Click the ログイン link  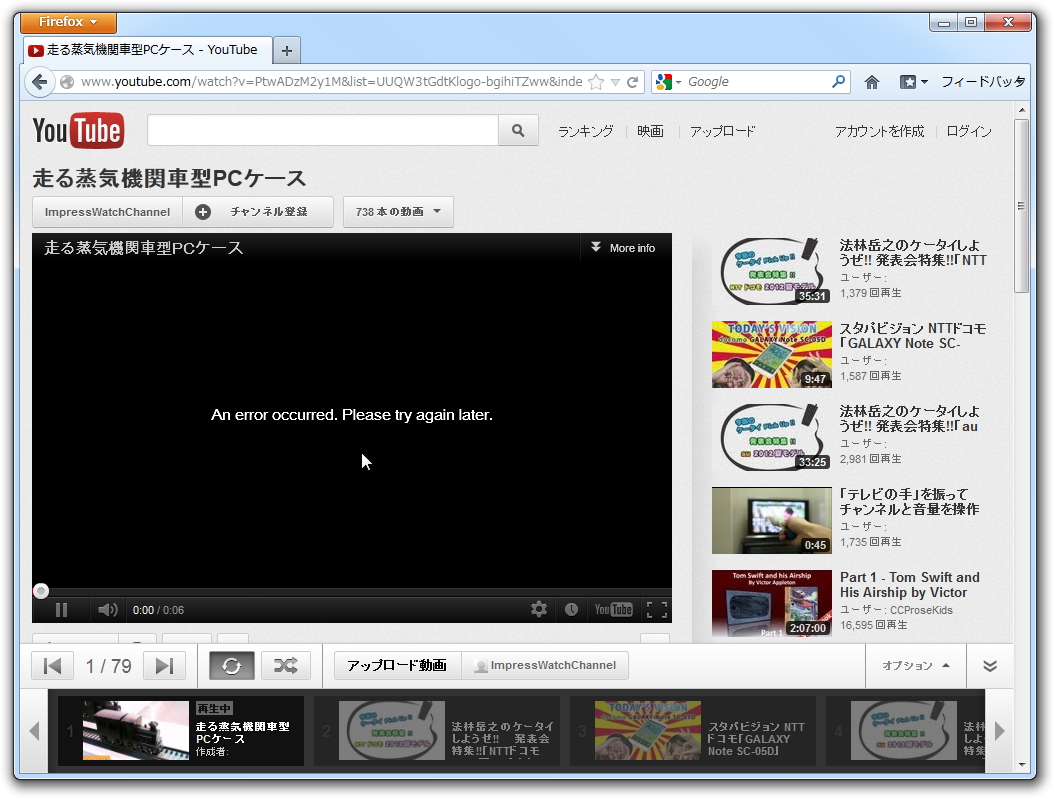[967, 130]
